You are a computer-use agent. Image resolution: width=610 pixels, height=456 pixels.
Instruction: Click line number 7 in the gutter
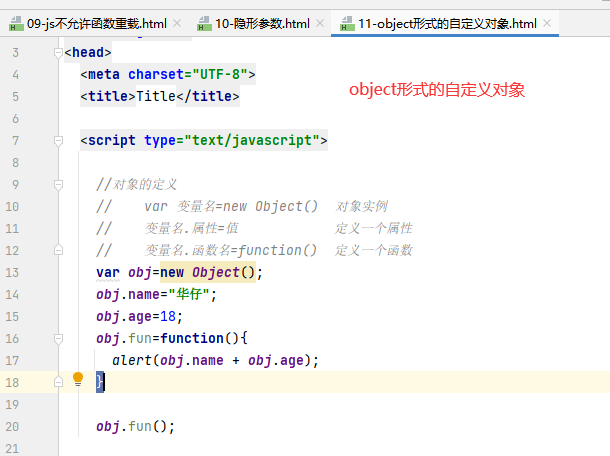(x=16, y=140)
